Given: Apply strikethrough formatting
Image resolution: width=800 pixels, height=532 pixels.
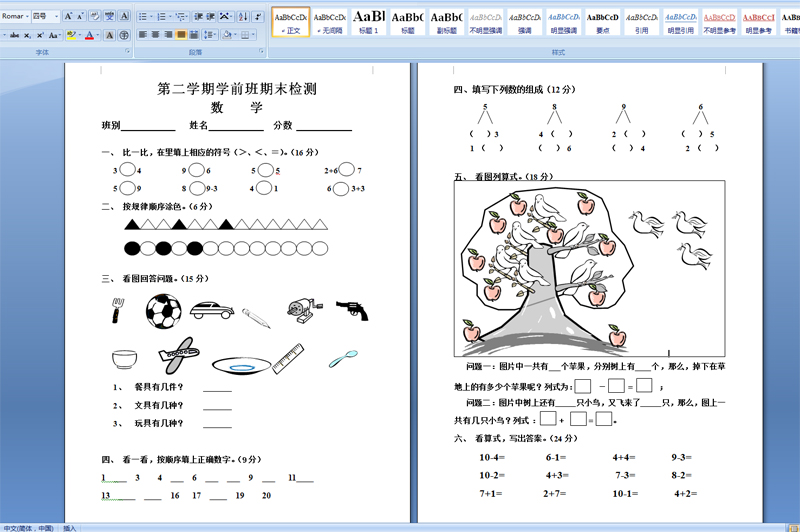Looking at the screenshot, I should click(14, 35).
